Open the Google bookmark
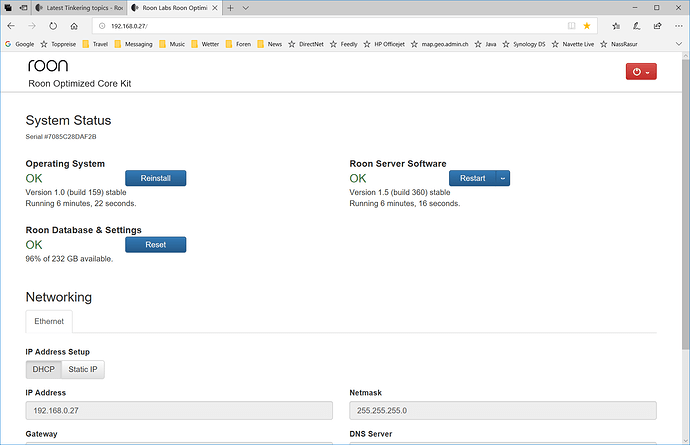 (x=20, y=44)
